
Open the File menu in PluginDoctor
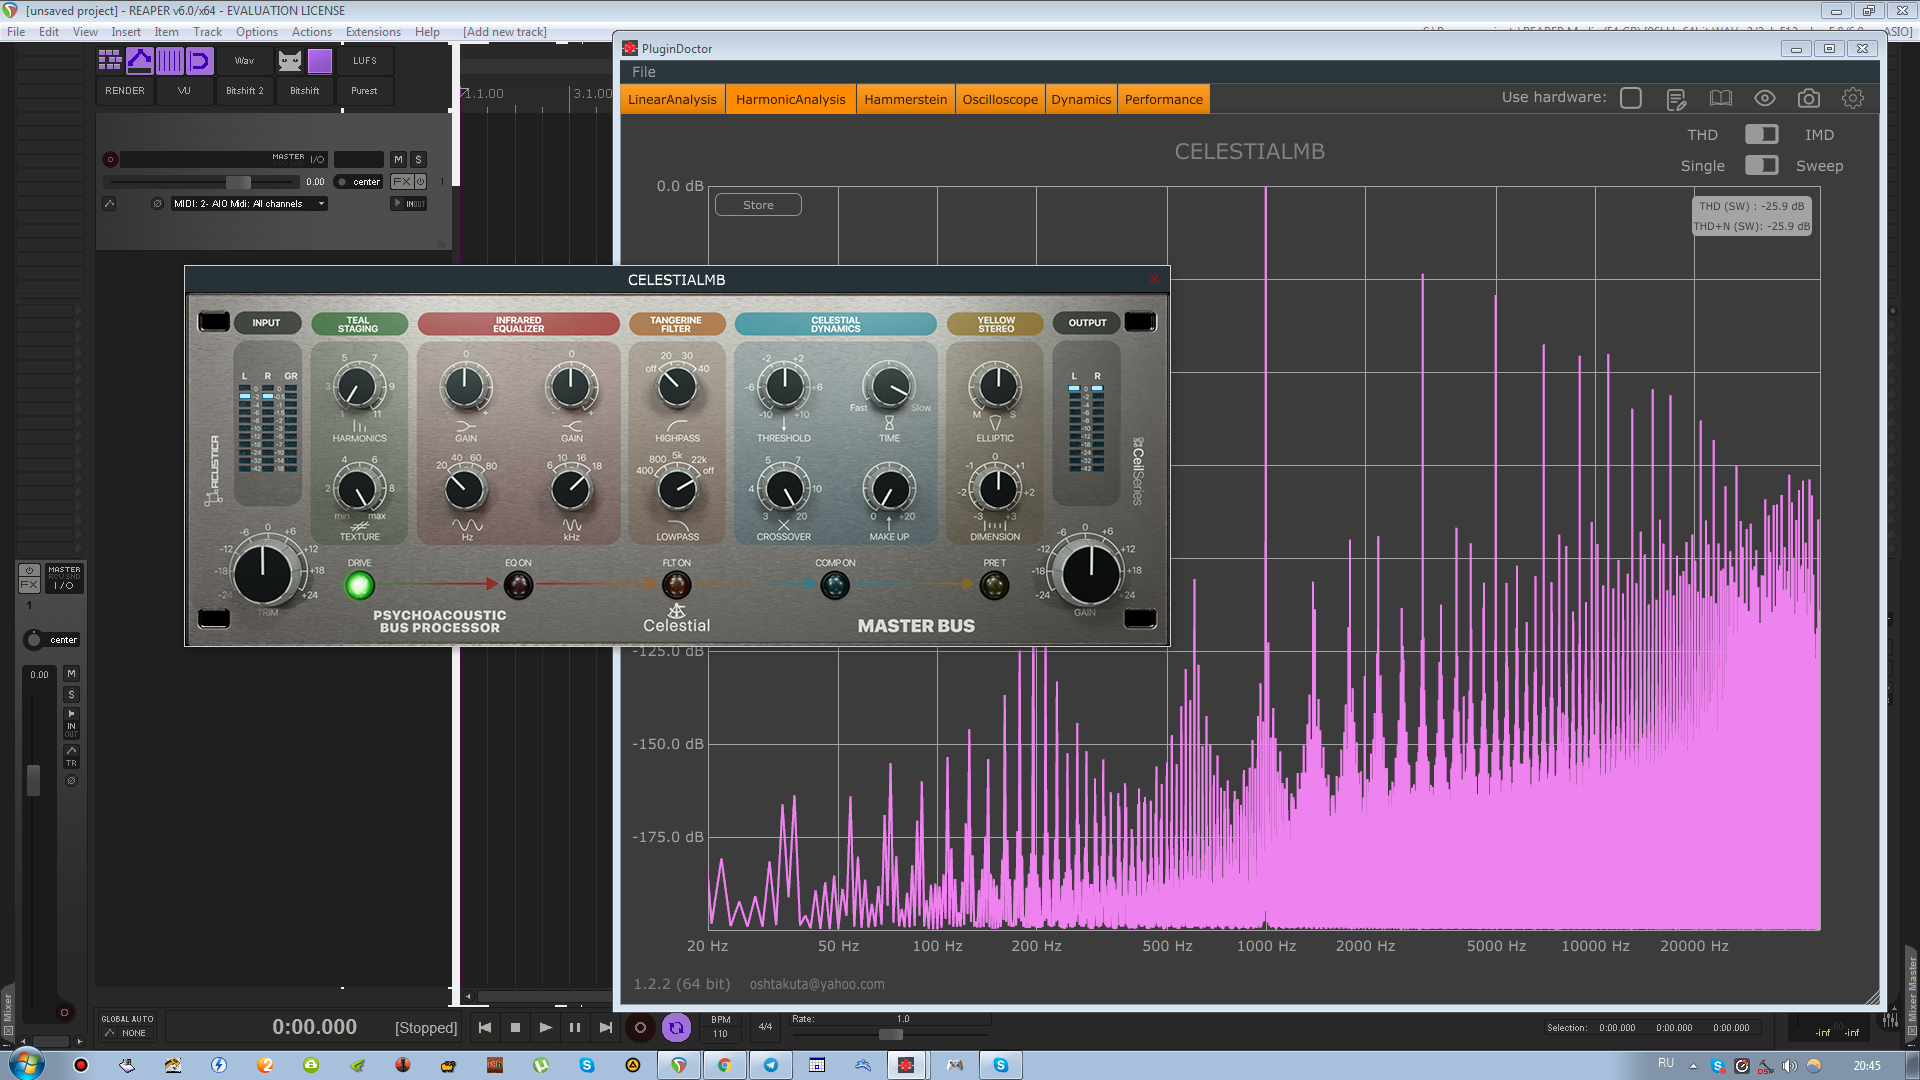pos(644,72)
